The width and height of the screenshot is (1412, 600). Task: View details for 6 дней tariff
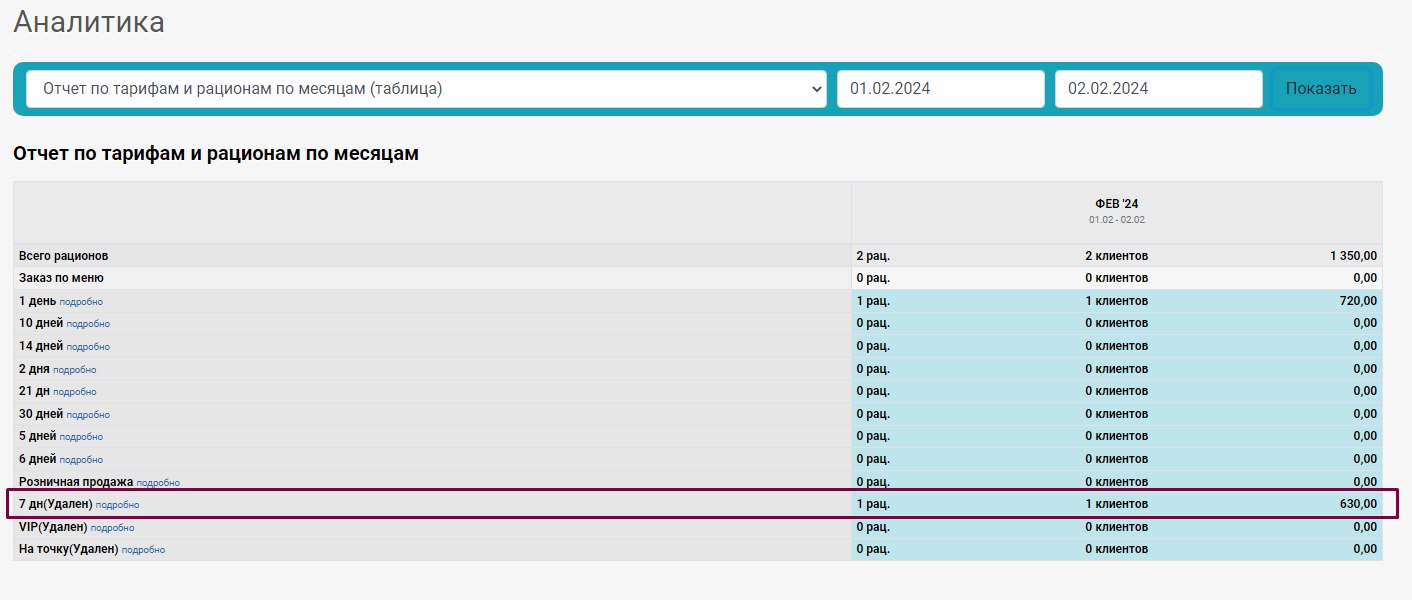[81, 460]
